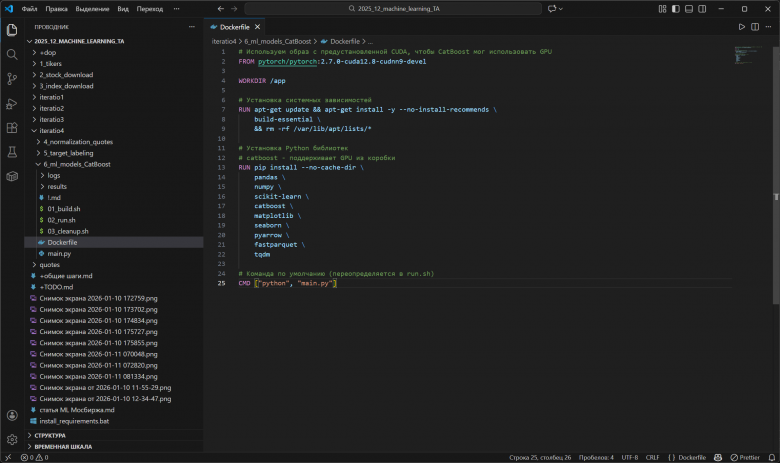The width and height of the screenshot is (780, 463).
Task: Click 6_ml_models_CatBoost breadcrumb
Action: (x=278, y=41)
